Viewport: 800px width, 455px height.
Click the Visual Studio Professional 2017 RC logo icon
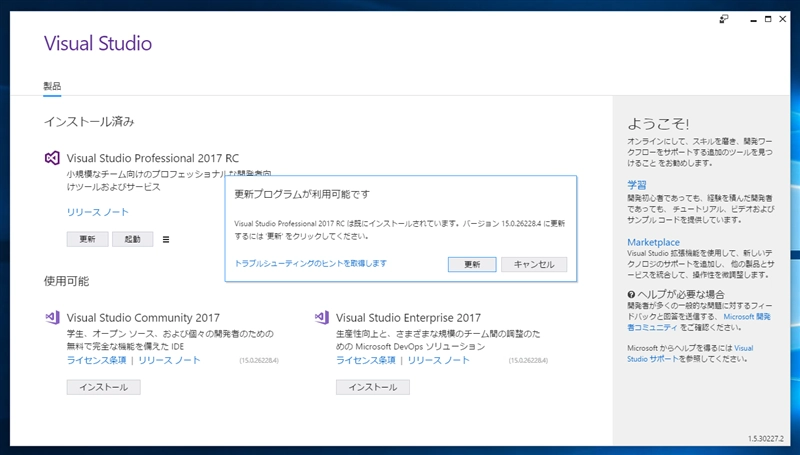tap(52, 158)
